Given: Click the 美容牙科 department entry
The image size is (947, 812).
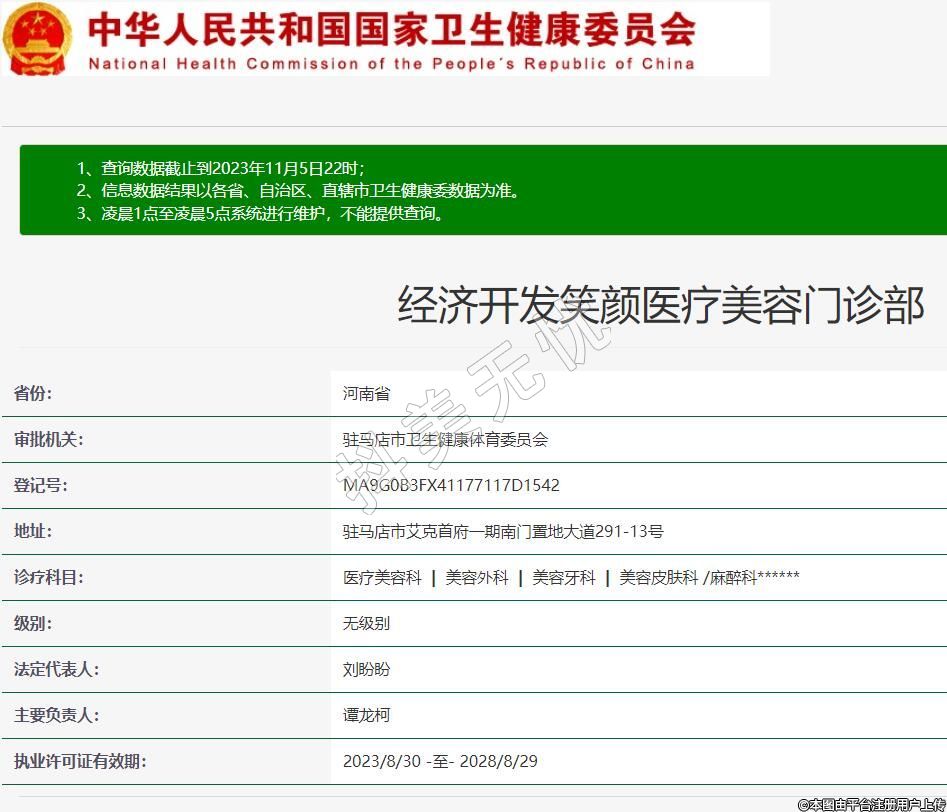Looking at the screenshot, I should [x=564, y=577].
